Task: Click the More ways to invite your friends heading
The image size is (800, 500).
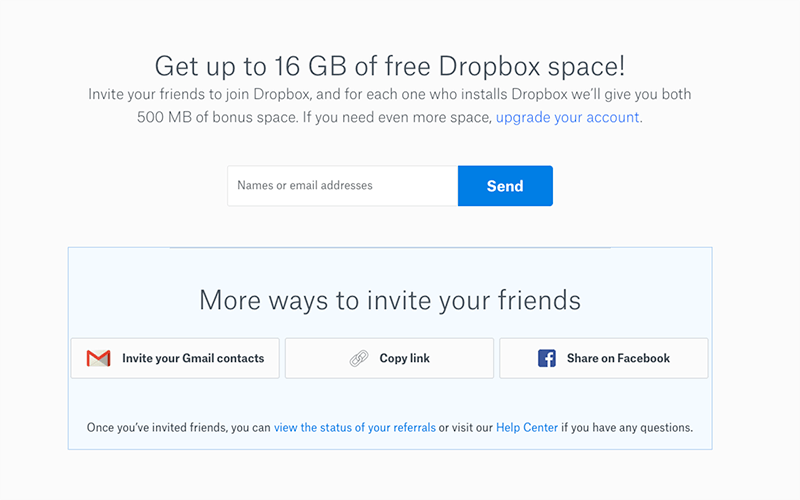Action: click(x=389, y=300)
